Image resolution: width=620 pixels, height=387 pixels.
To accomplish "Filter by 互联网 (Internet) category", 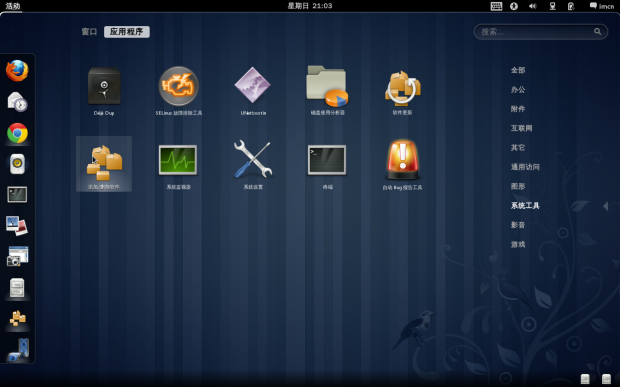I will point(522,128).
